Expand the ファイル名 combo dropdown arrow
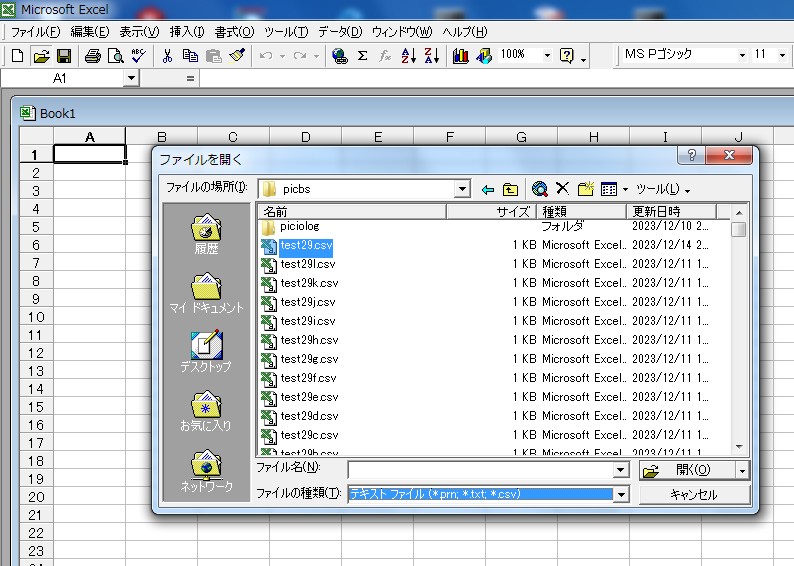 tap(621, 470)
